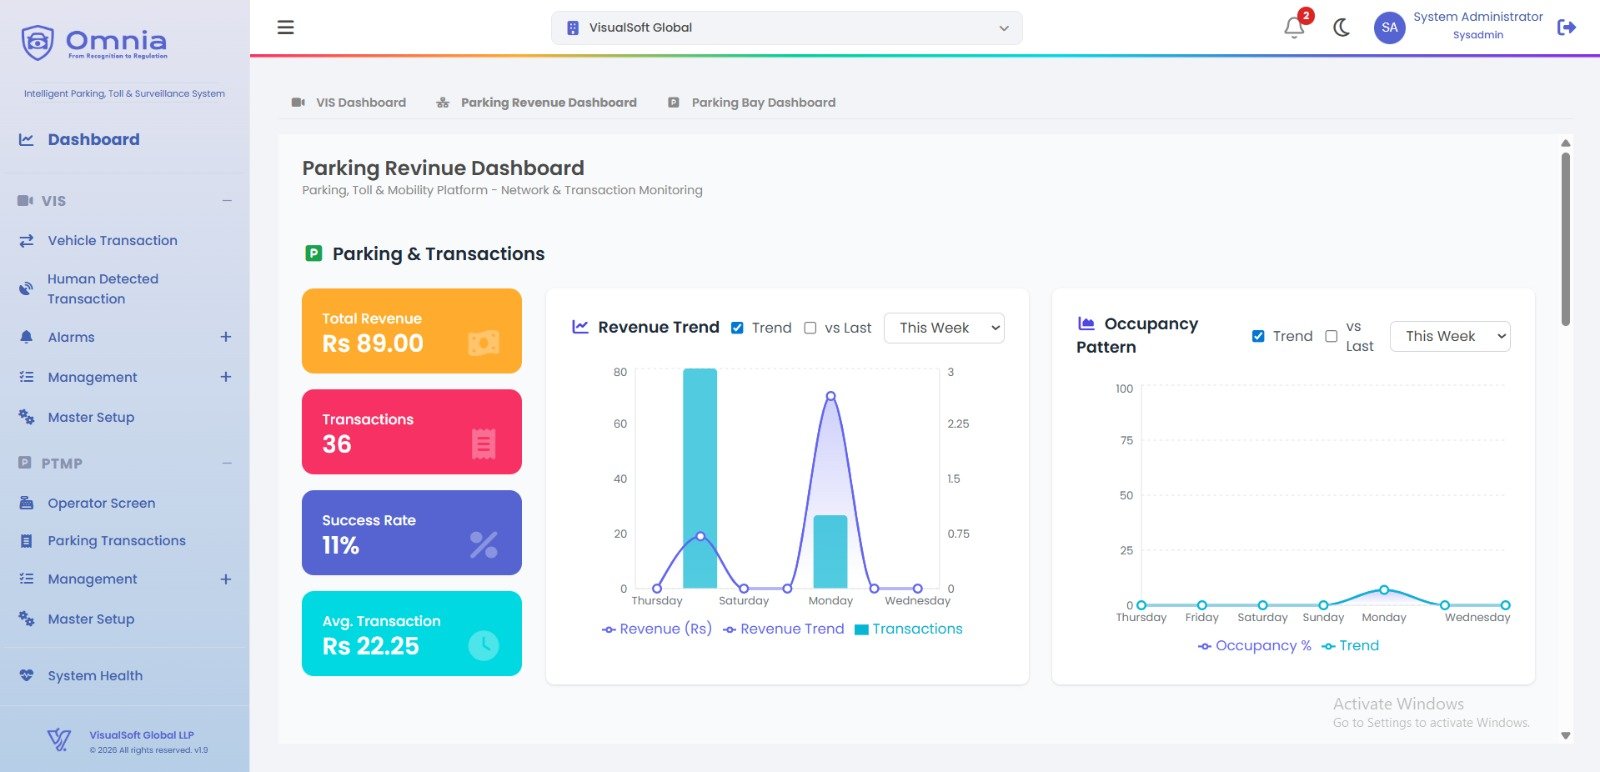Viewport: 1600px width, 772px height.
Task: Click the VIS Master Setup gears icon
Action: [26, 417]
